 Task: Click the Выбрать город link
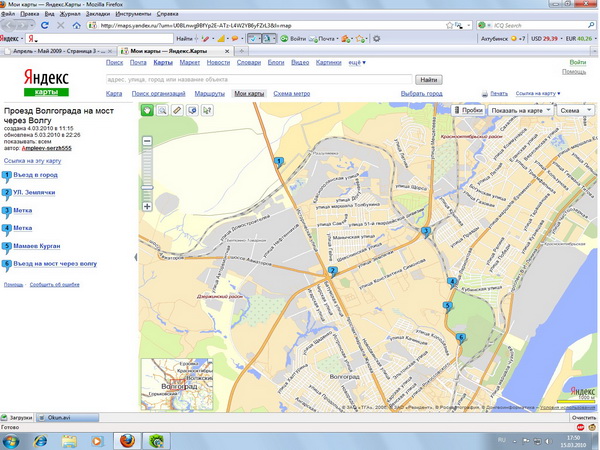421,93
